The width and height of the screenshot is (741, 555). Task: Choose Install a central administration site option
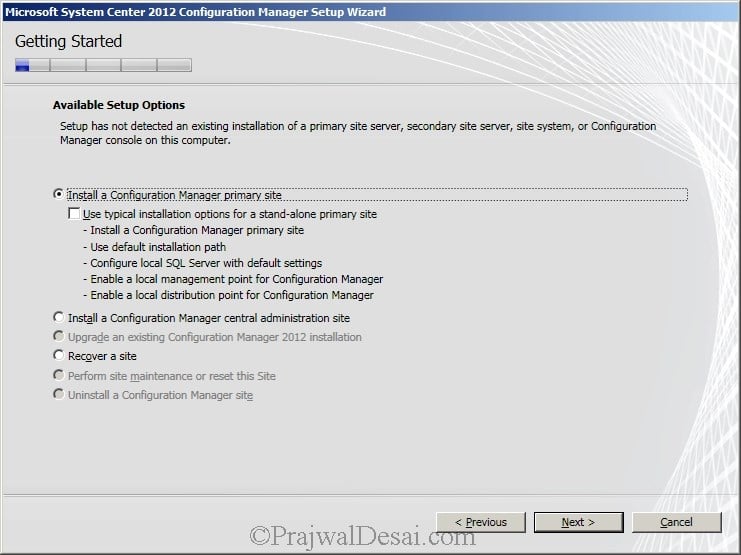click(59, 317)
